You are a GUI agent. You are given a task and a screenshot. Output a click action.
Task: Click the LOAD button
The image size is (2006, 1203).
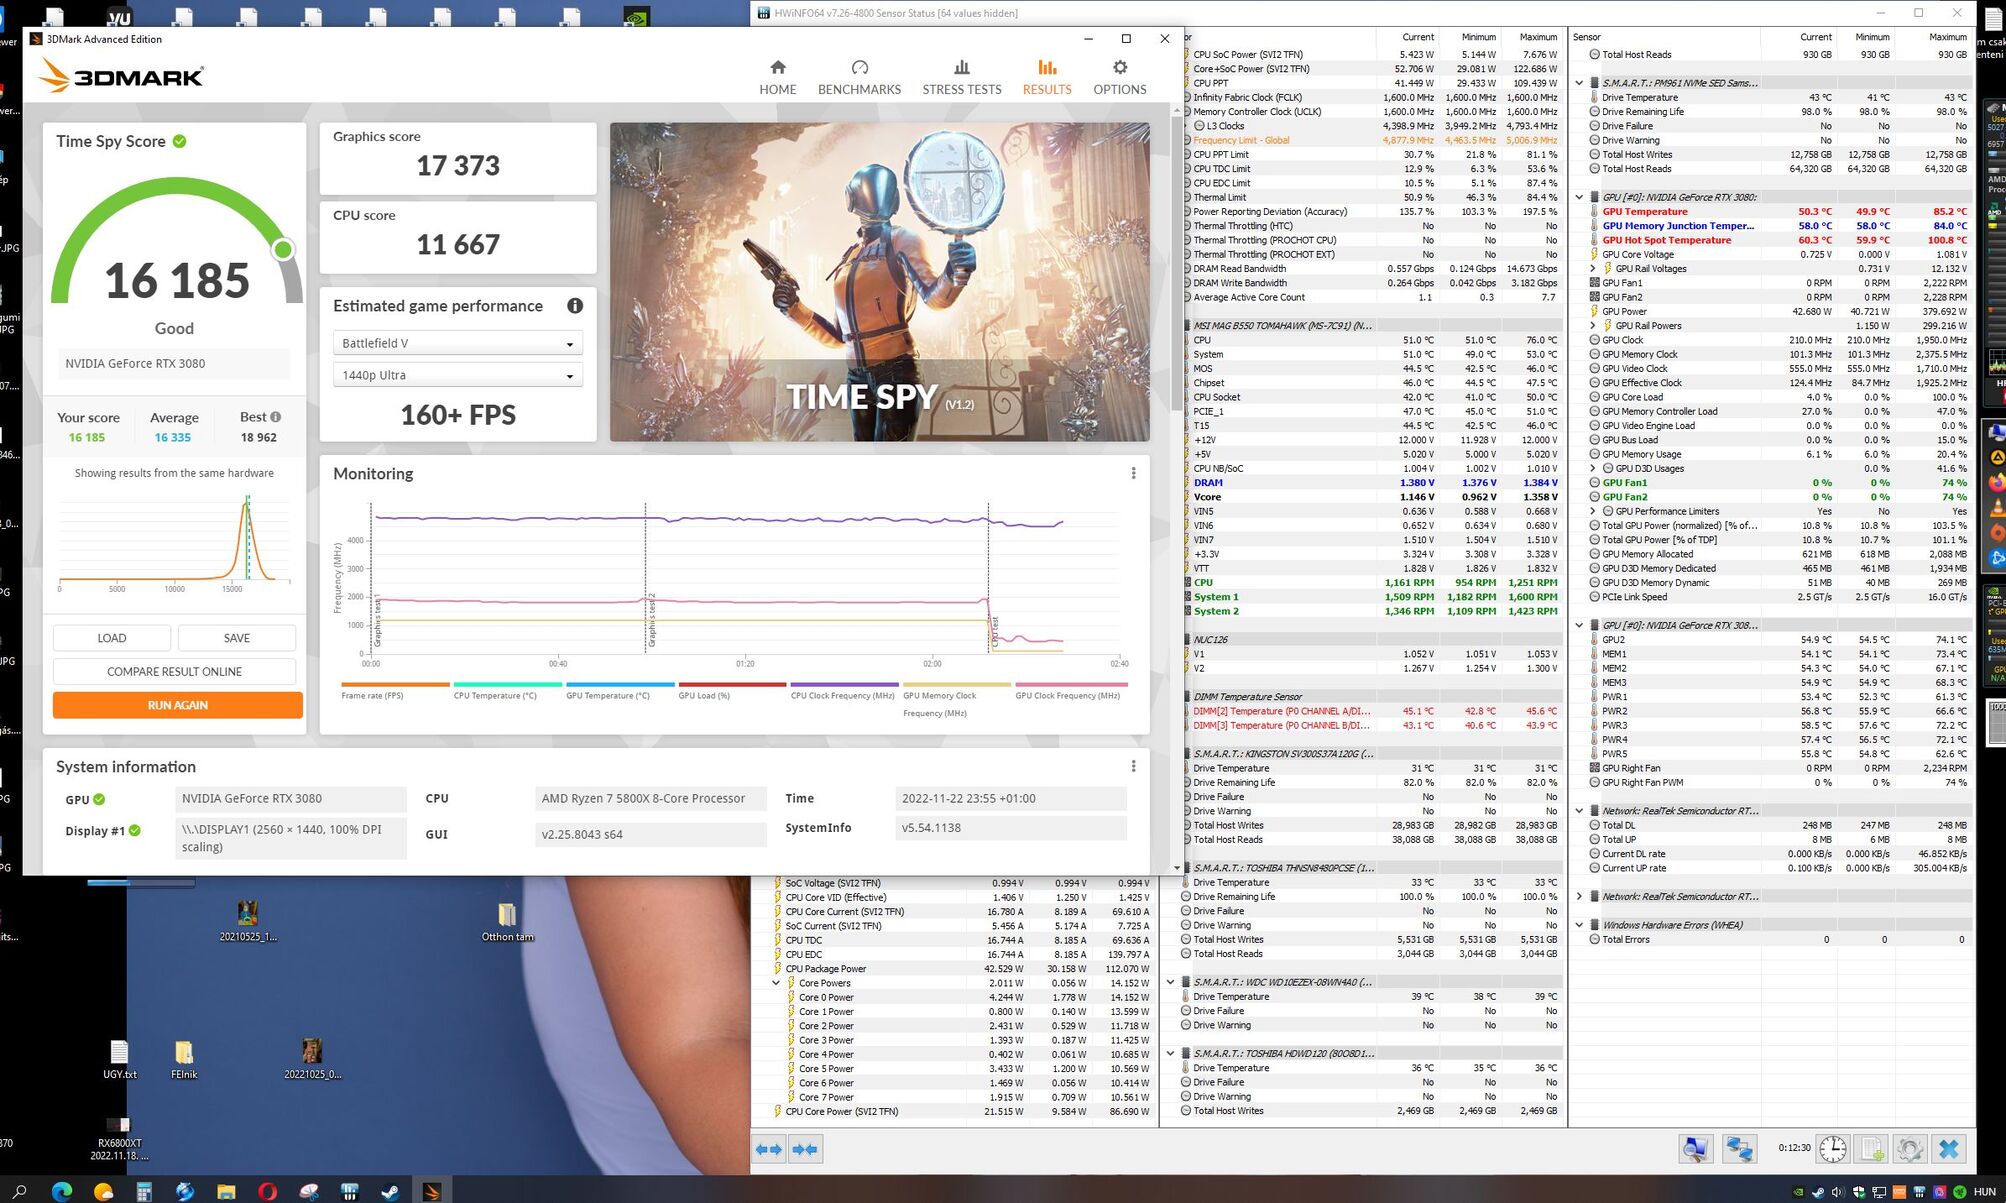coord(112,638)
